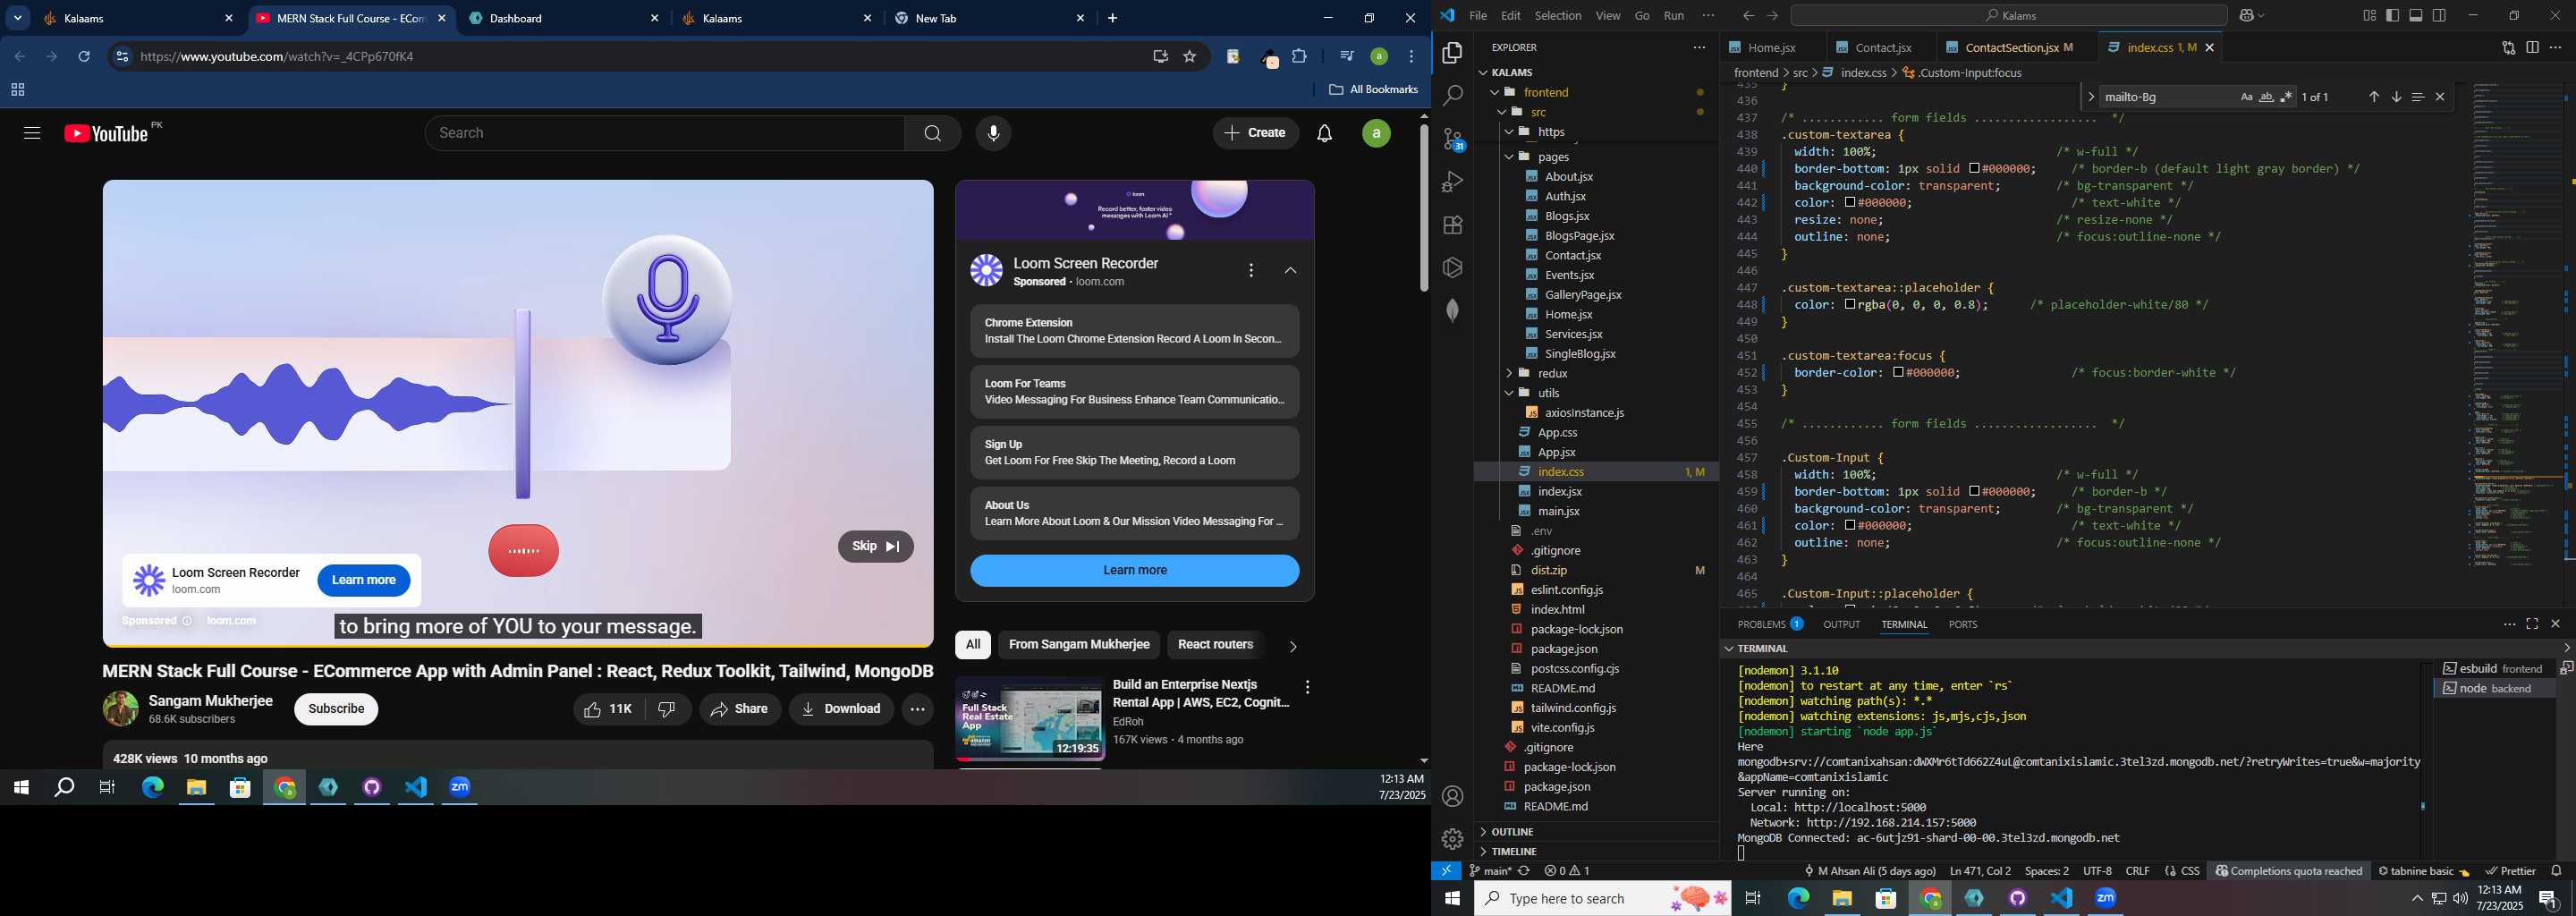Go to the next match in find widget
This screenshot has height=916, width=2576.
tap(2396, 97)
